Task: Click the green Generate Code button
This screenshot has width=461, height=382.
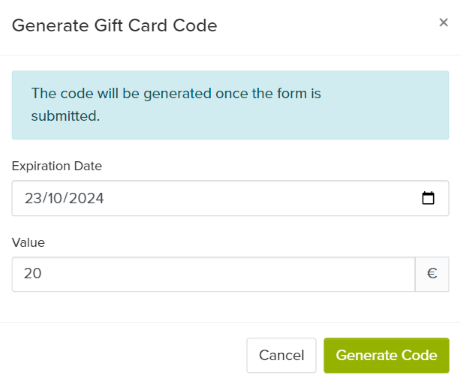Action: click(386, 355)
